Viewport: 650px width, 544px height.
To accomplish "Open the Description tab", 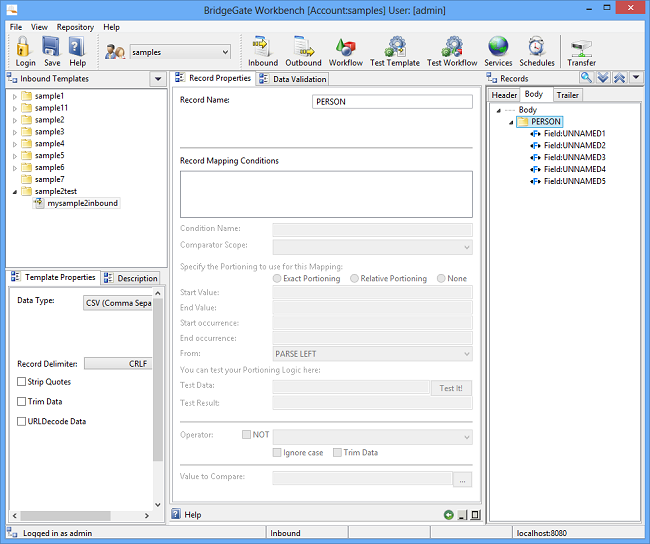I will pos(131,278).
